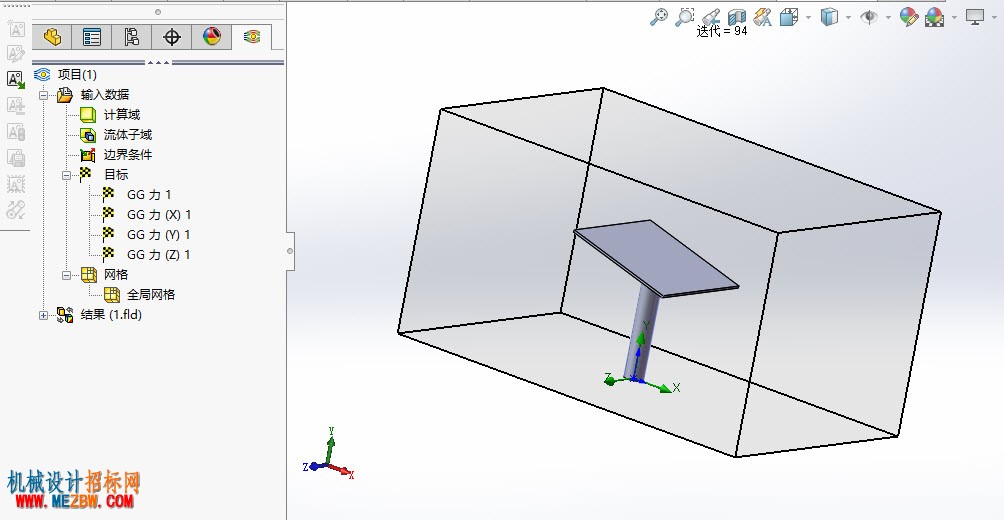This screenshot has width=1004, height=520.
Task: Click the Apply Scene icon
Action: click(x=935, y=17)
